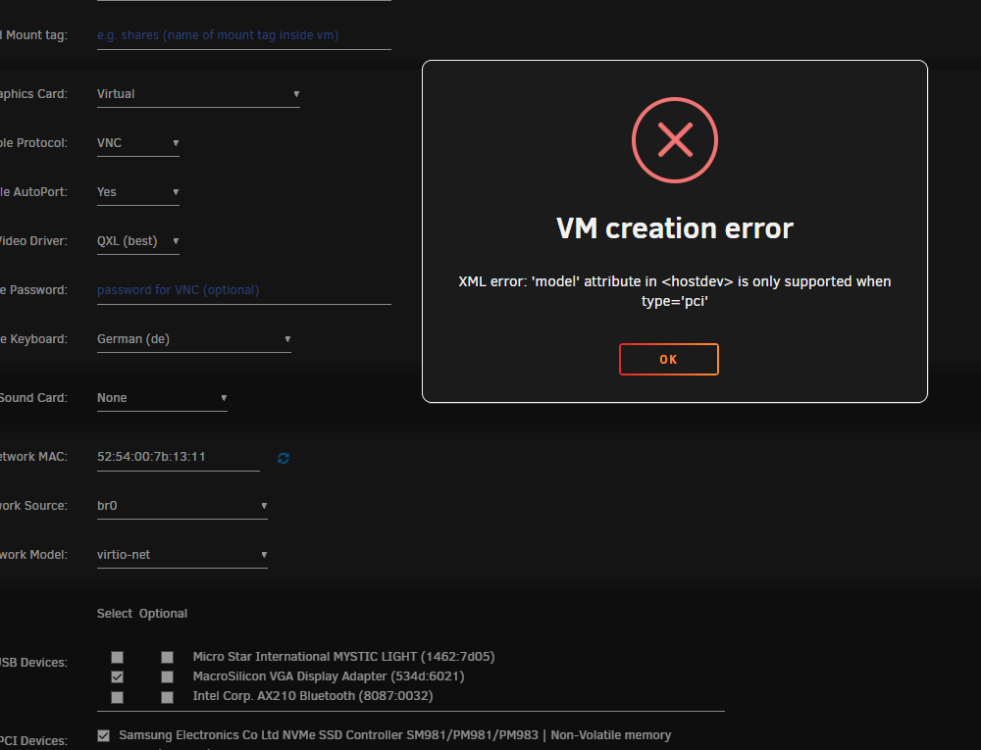Click the red X error icon
981x750 pixels.
[674, 140]
